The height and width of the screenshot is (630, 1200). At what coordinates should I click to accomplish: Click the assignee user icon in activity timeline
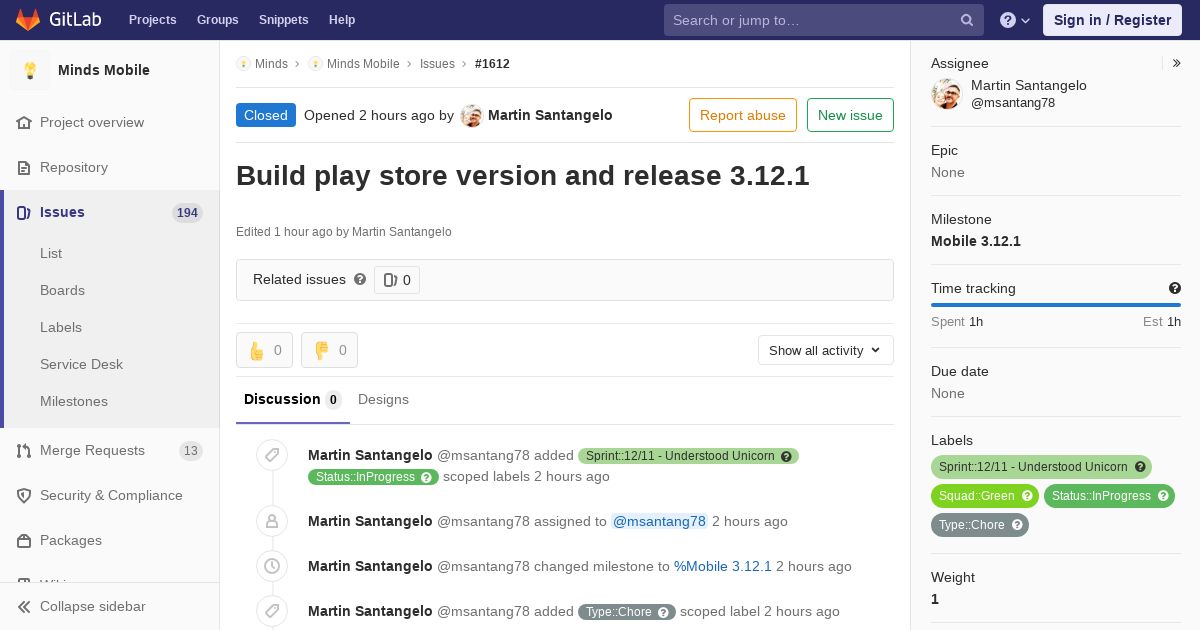(x=272, y=521)
